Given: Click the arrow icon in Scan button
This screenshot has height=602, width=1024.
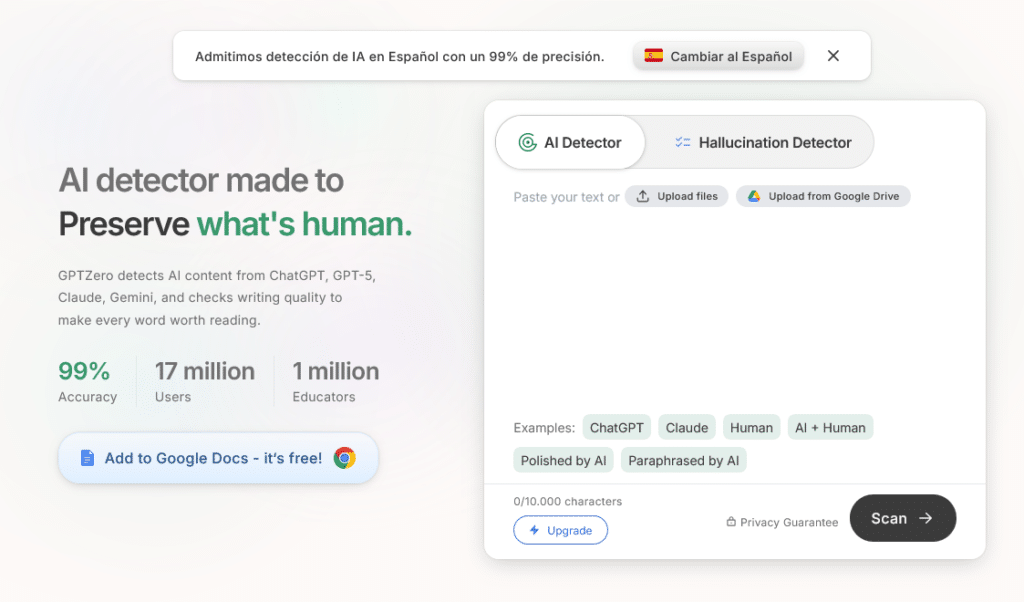Looking at the screenshot, I should 925,518.
